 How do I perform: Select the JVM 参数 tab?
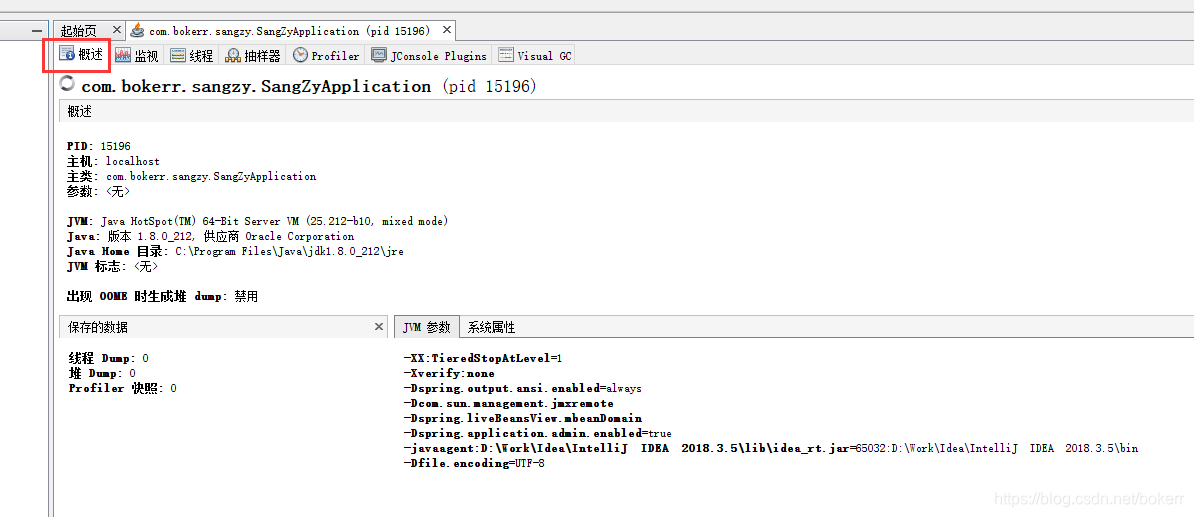click(426, 327)
